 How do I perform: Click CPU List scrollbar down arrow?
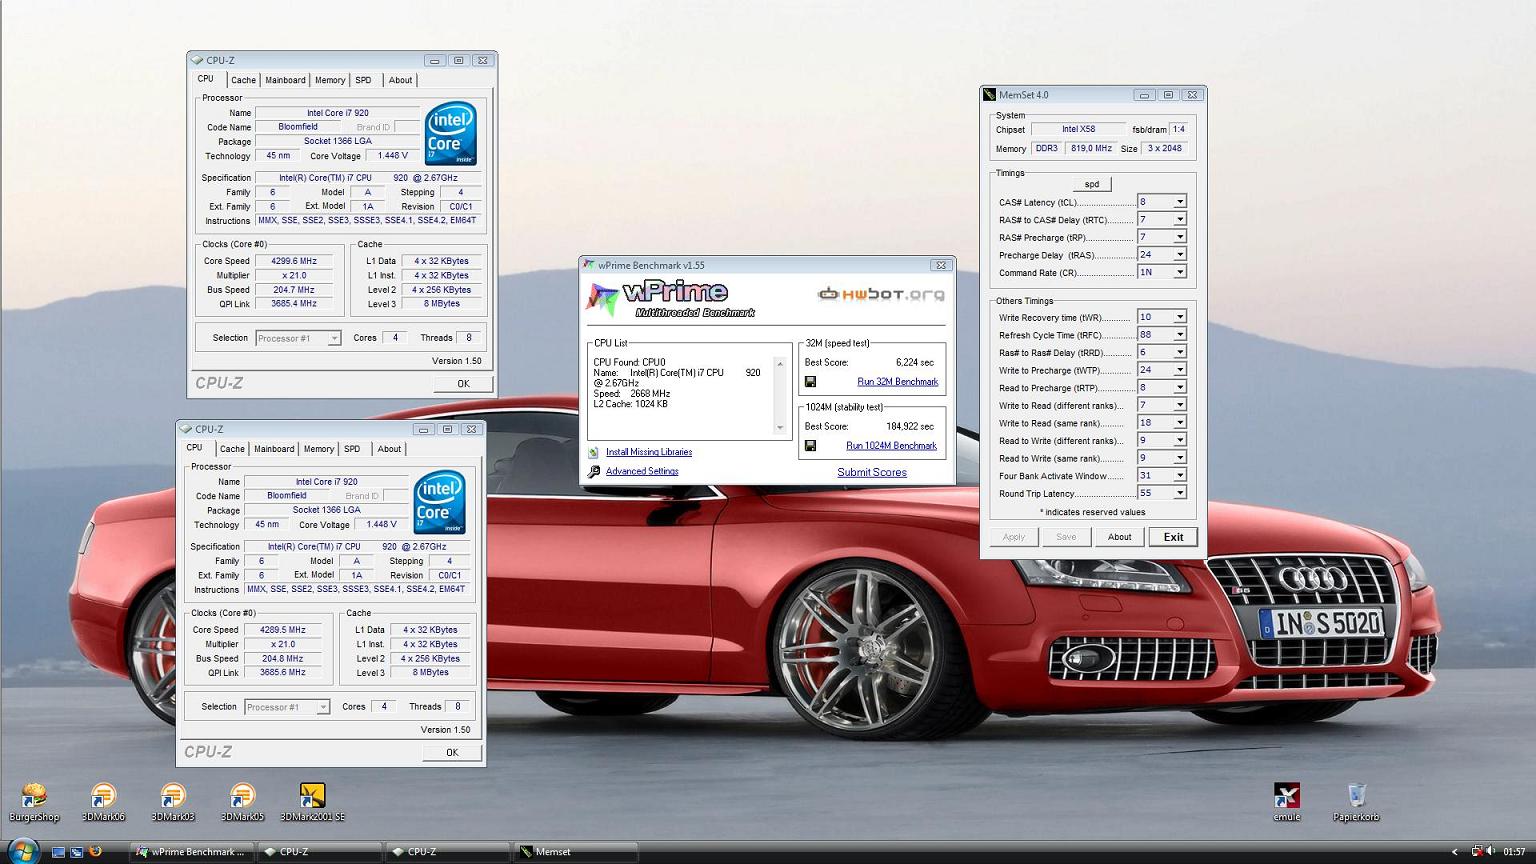point(781,428)
